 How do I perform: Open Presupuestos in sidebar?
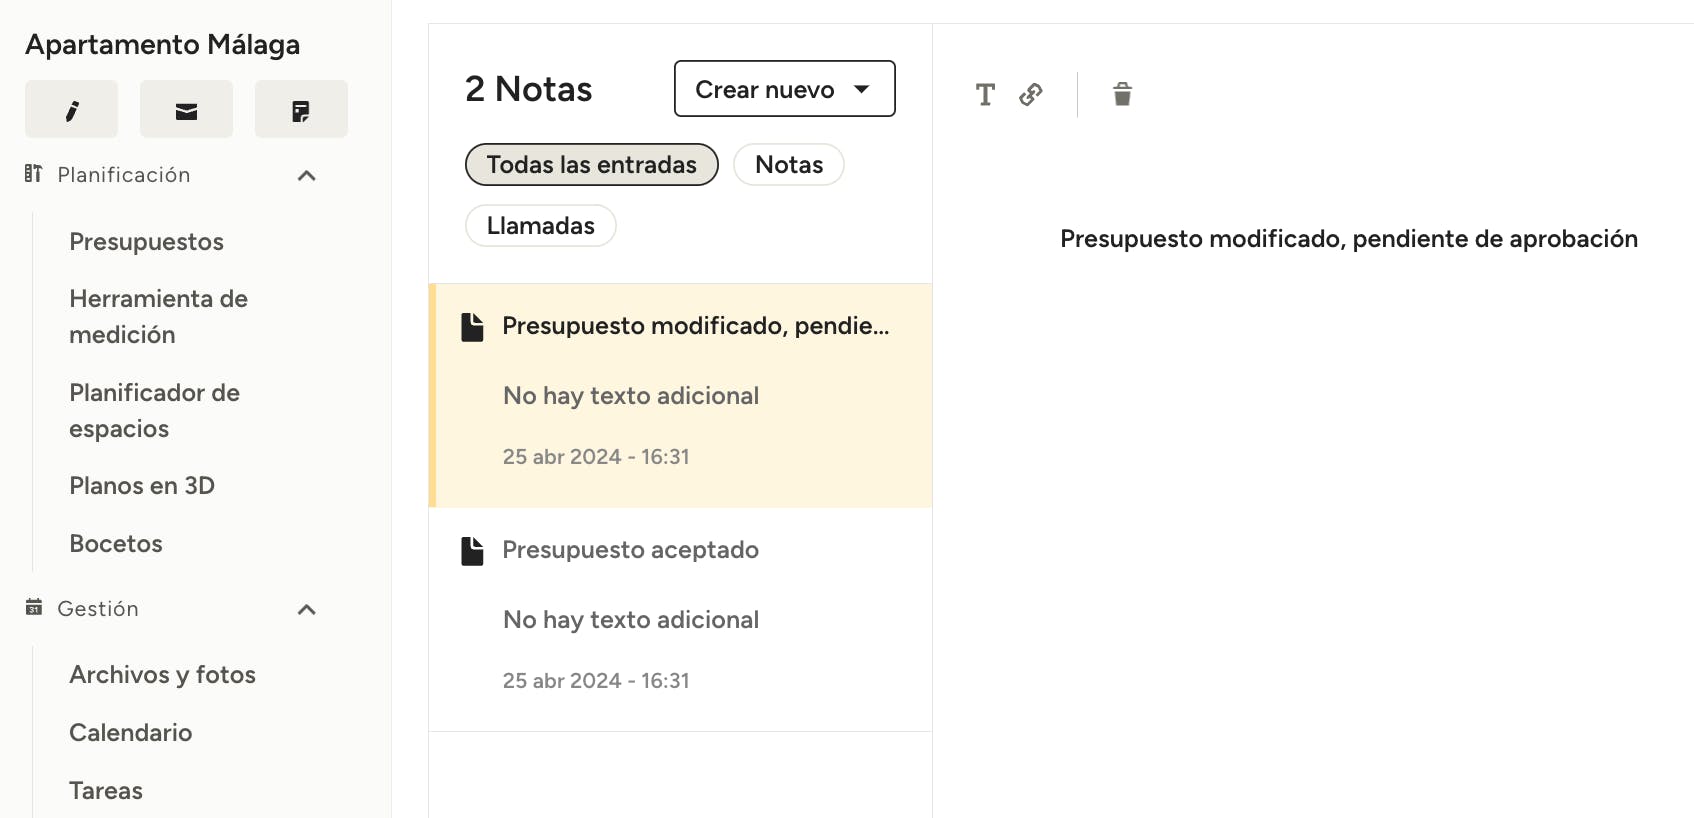point(146,242)
